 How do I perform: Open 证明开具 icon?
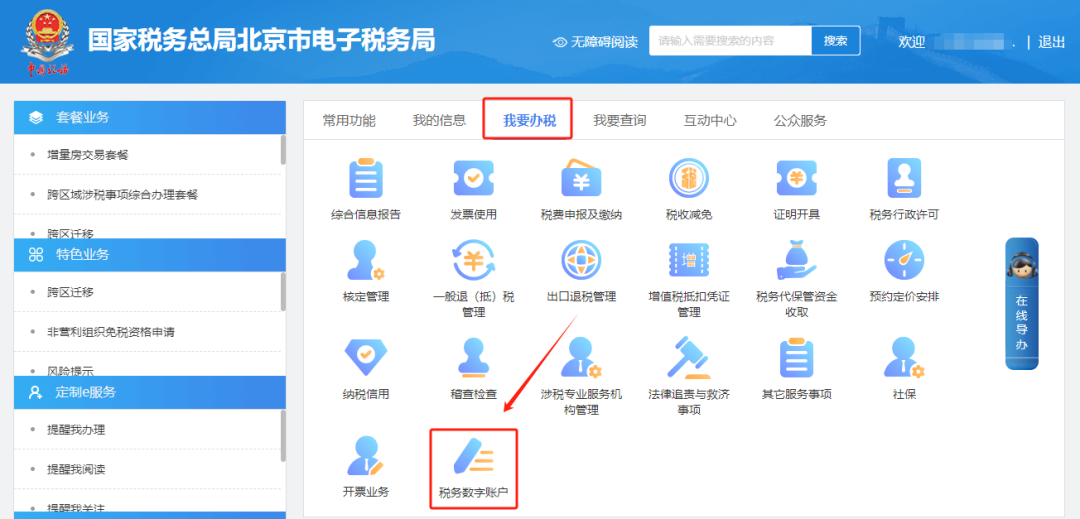click(796, 178)
